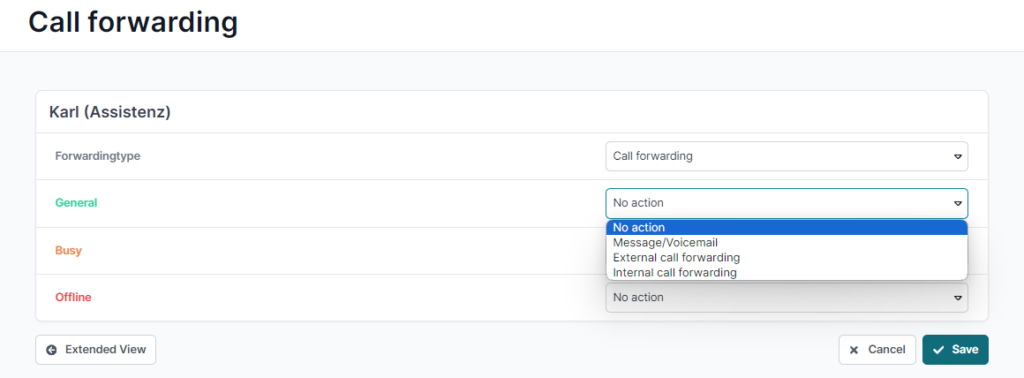Click the Karl (Assistenz) card header
This screenshot has width=1024, height=378.
pos(512,112)
